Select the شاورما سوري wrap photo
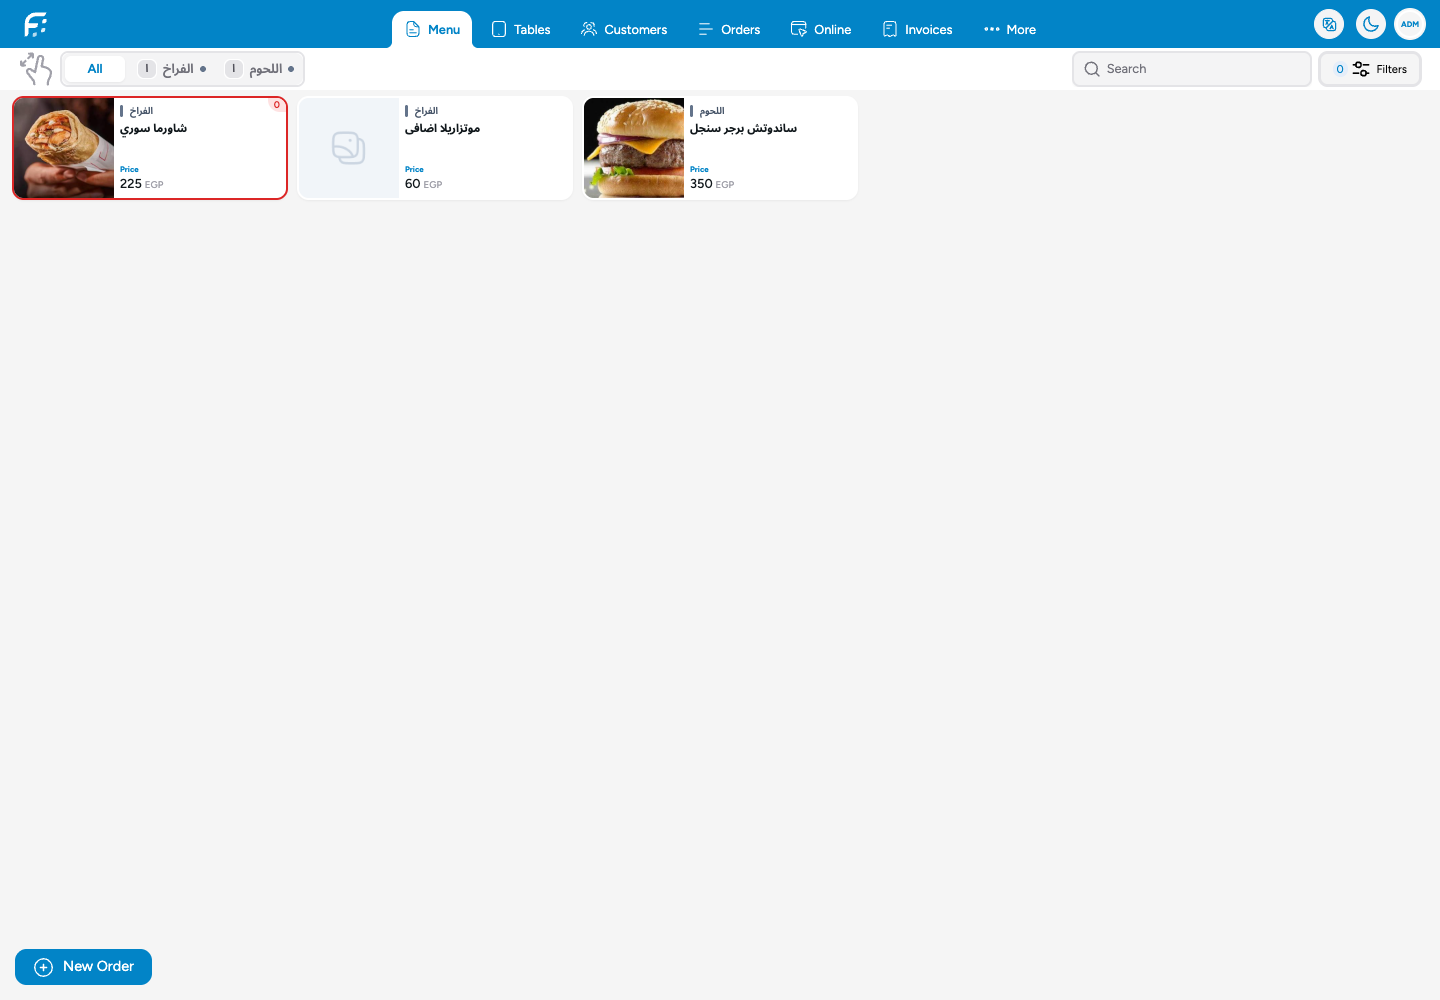The height and width of the screenshot is (1000, 1440). (64, 148)
